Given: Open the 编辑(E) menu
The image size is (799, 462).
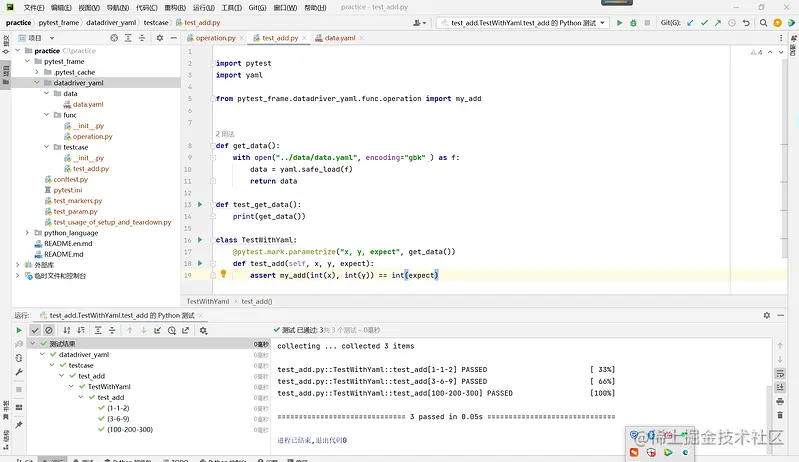Looking at the screenshot, I should [x=61, y=8].
